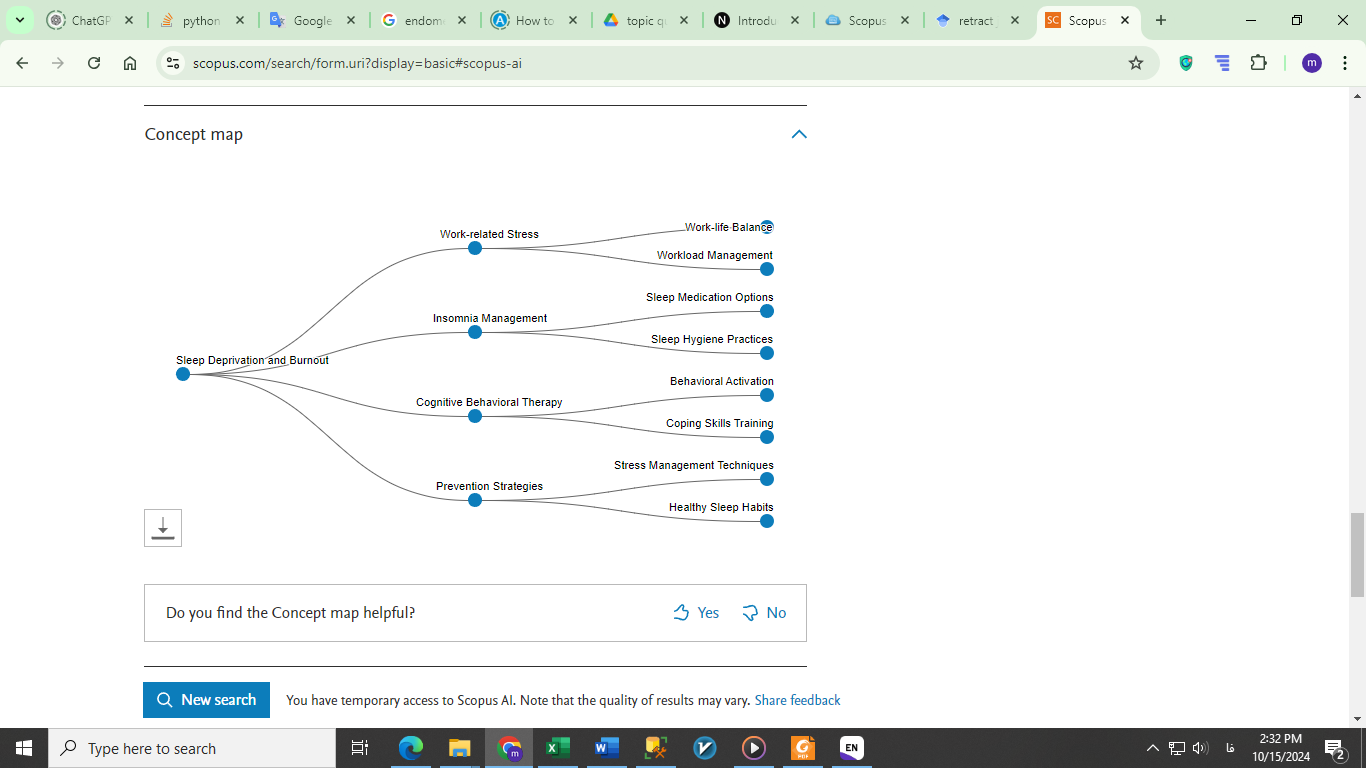1366x768 pixels.
Task: Open the Chrome three-dot menu
Action: tap(1345, 63)
